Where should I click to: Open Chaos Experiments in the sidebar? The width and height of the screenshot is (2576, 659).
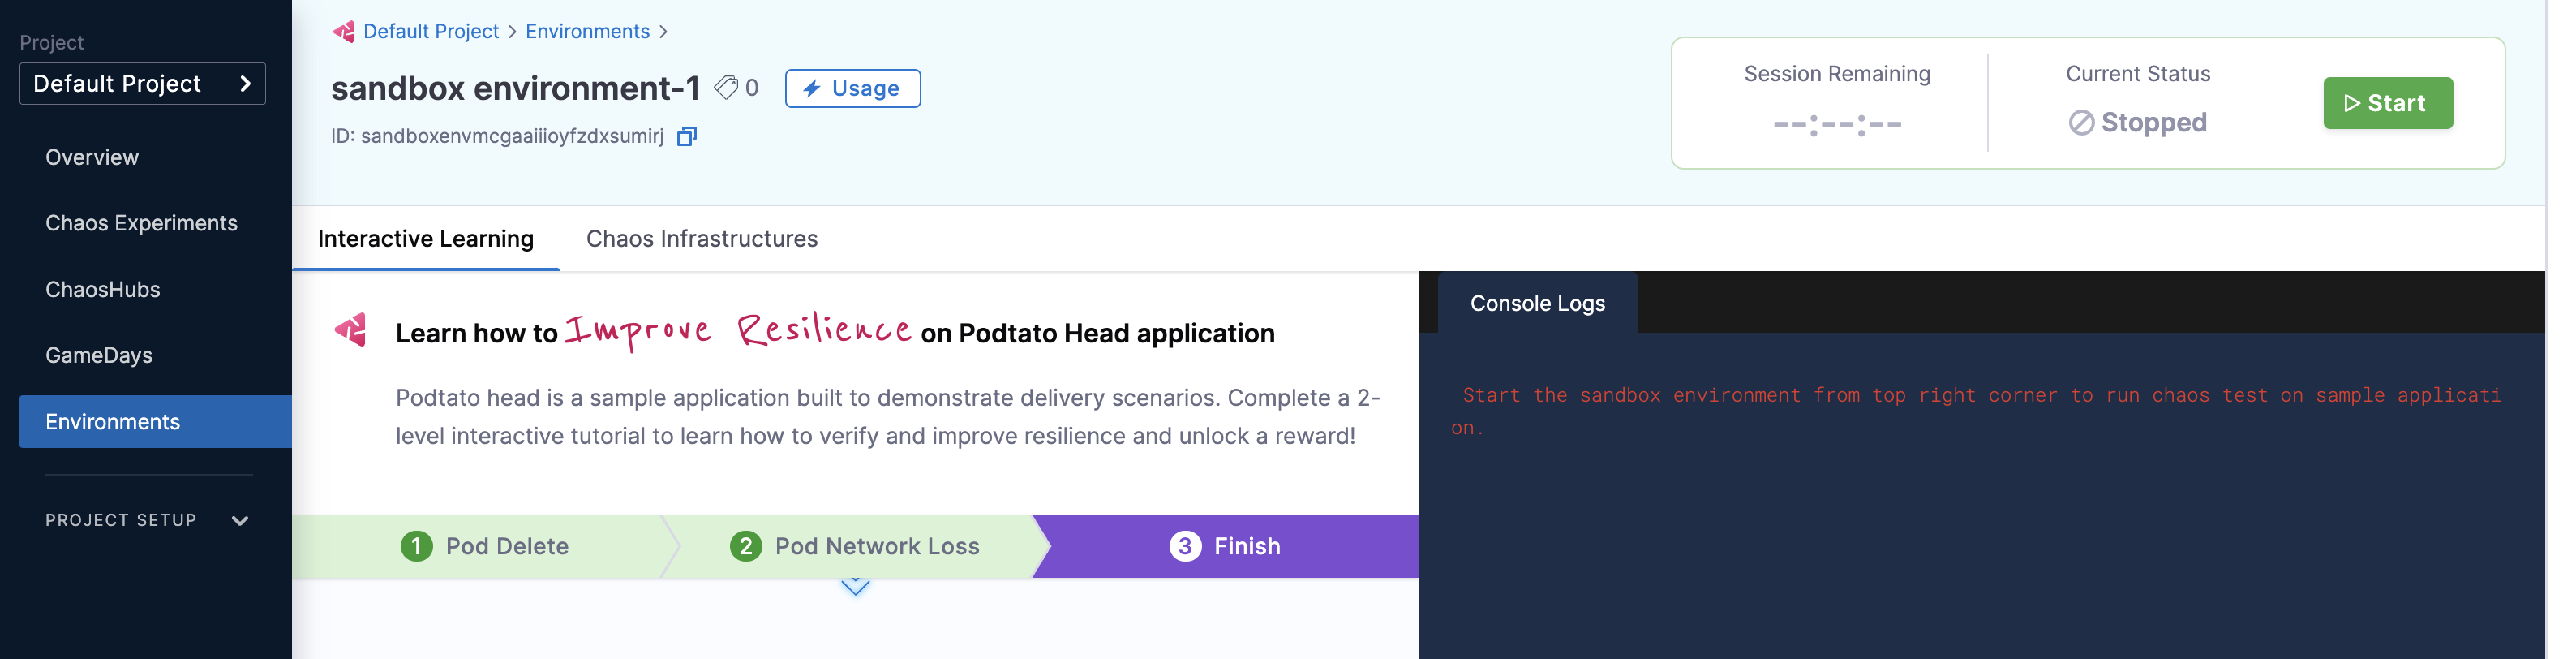click(143, 225)
